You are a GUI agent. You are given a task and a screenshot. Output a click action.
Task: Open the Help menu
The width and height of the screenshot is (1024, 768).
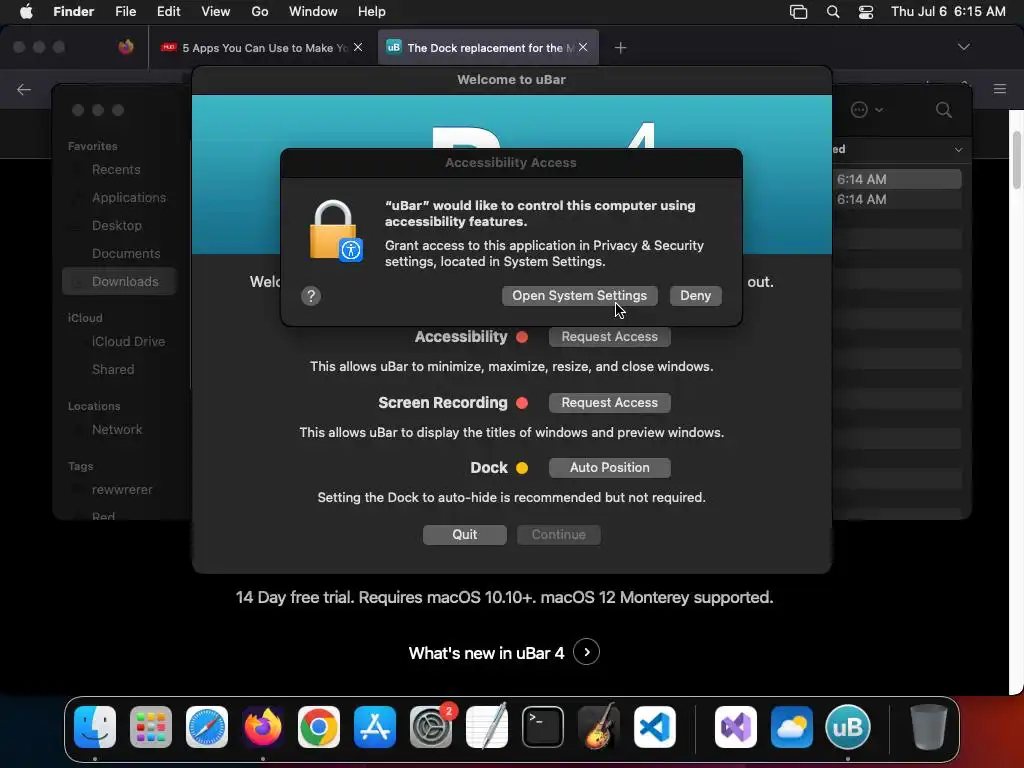(x=372, y=12)
